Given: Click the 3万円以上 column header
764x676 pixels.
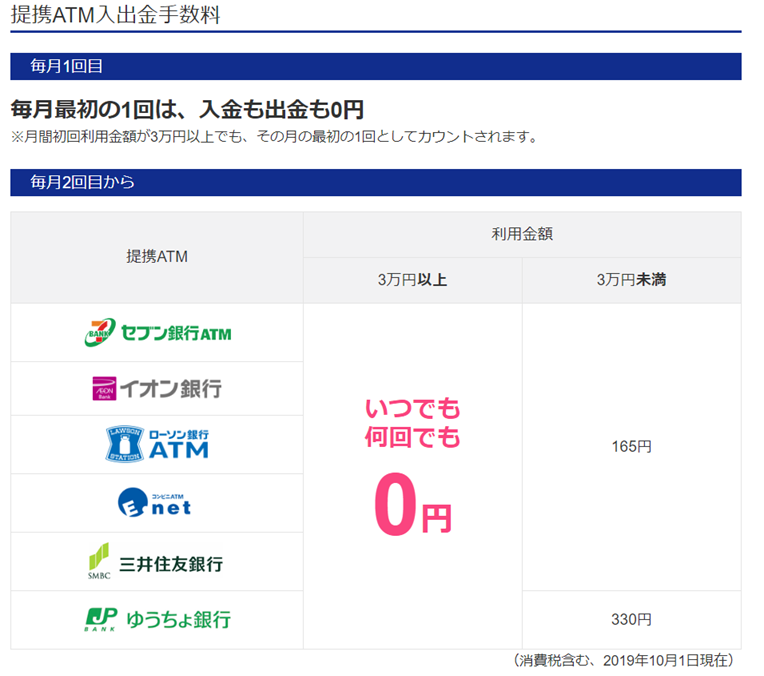Looking at the screenshot, I should 413,280.
